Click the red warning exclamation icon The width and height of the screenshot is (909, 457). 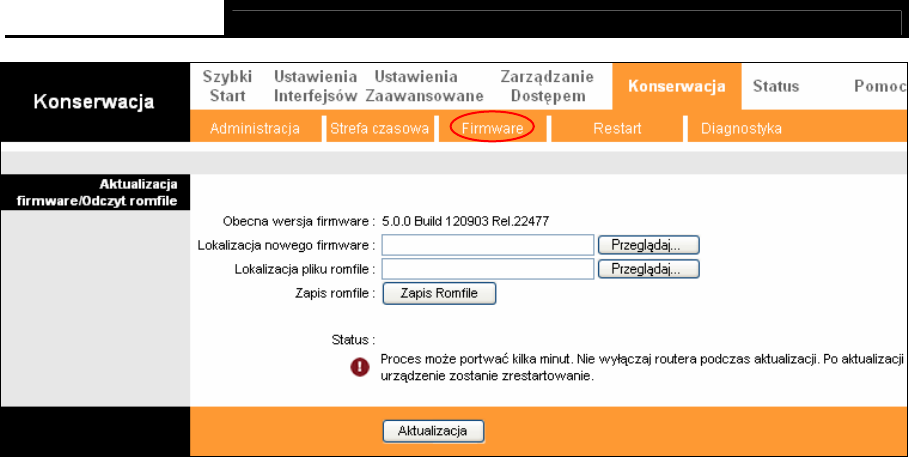pos(360,367)
